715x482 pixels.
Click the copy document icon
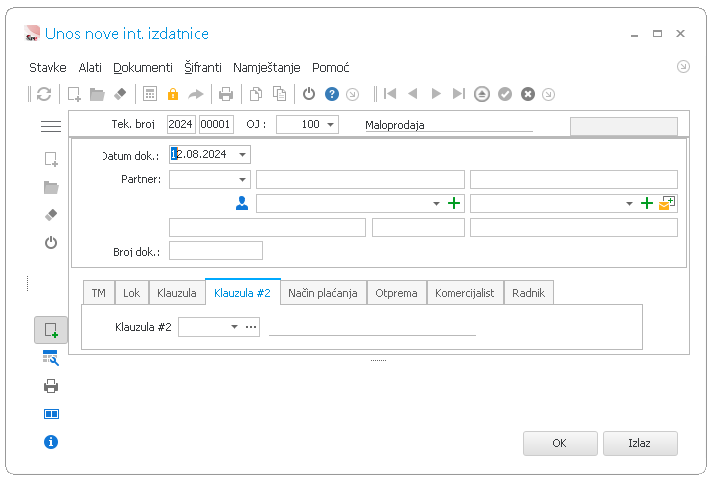pos(256,94)
